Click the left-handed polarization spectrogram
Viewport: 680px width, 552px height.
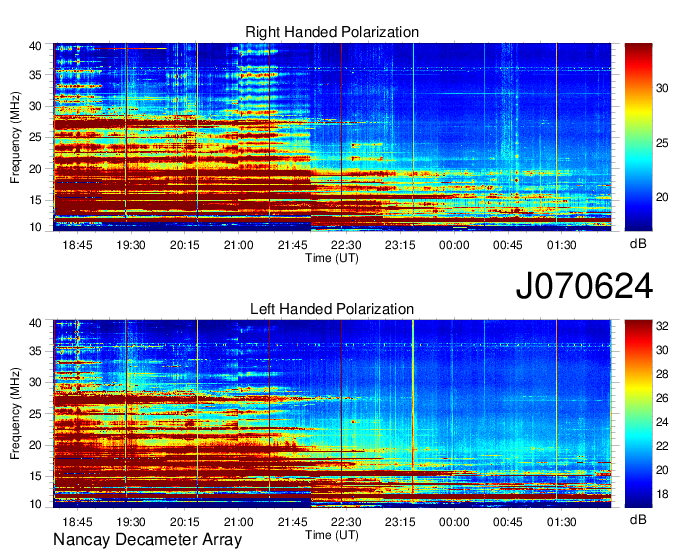(332, 414)
